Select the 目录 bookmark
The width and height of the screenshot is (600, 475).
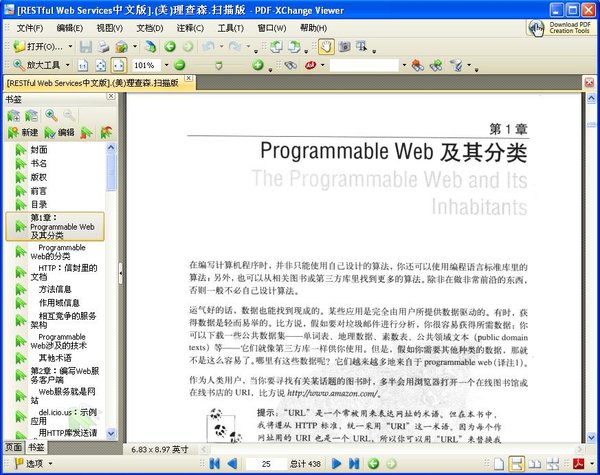(38, 204)
